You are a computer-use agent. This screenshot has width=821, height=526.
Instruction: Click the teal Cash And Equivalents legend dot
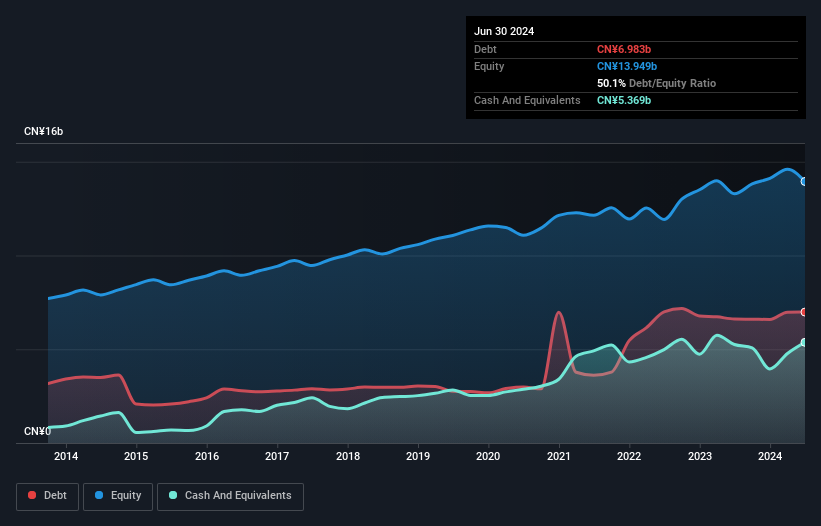point(173,495)
